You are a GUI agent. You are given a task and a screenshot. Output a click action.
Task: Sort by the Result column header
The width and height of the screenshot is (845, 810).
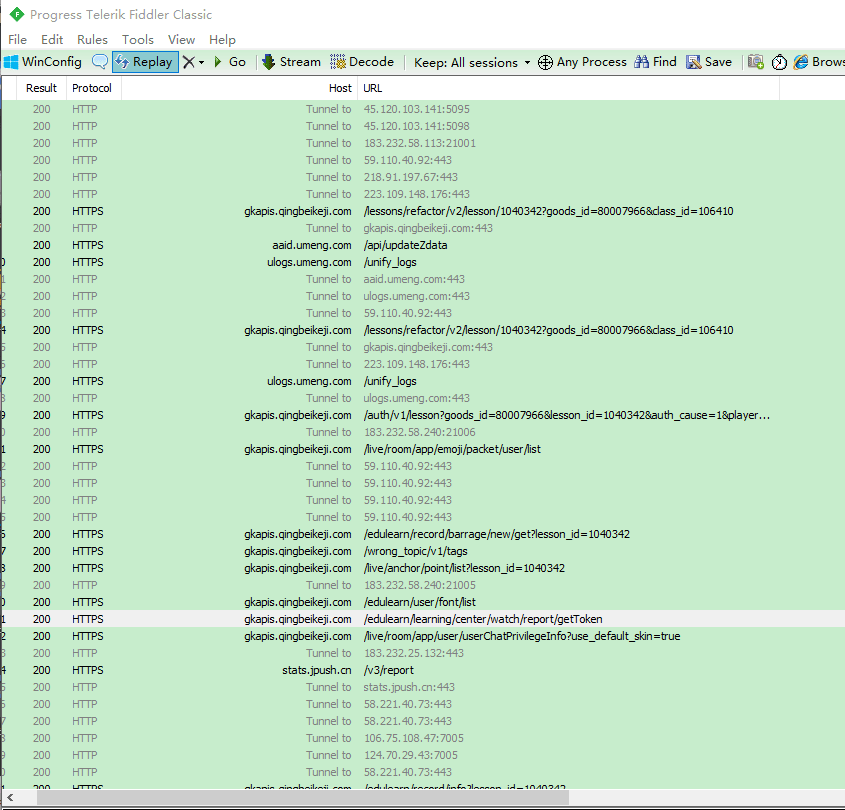pos(41,88)
